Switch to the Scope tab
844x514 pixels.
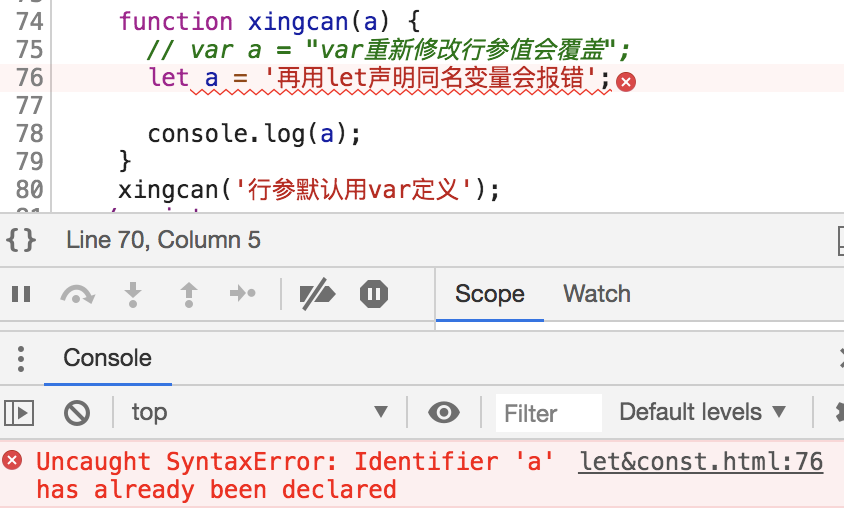tap(490, 294)
